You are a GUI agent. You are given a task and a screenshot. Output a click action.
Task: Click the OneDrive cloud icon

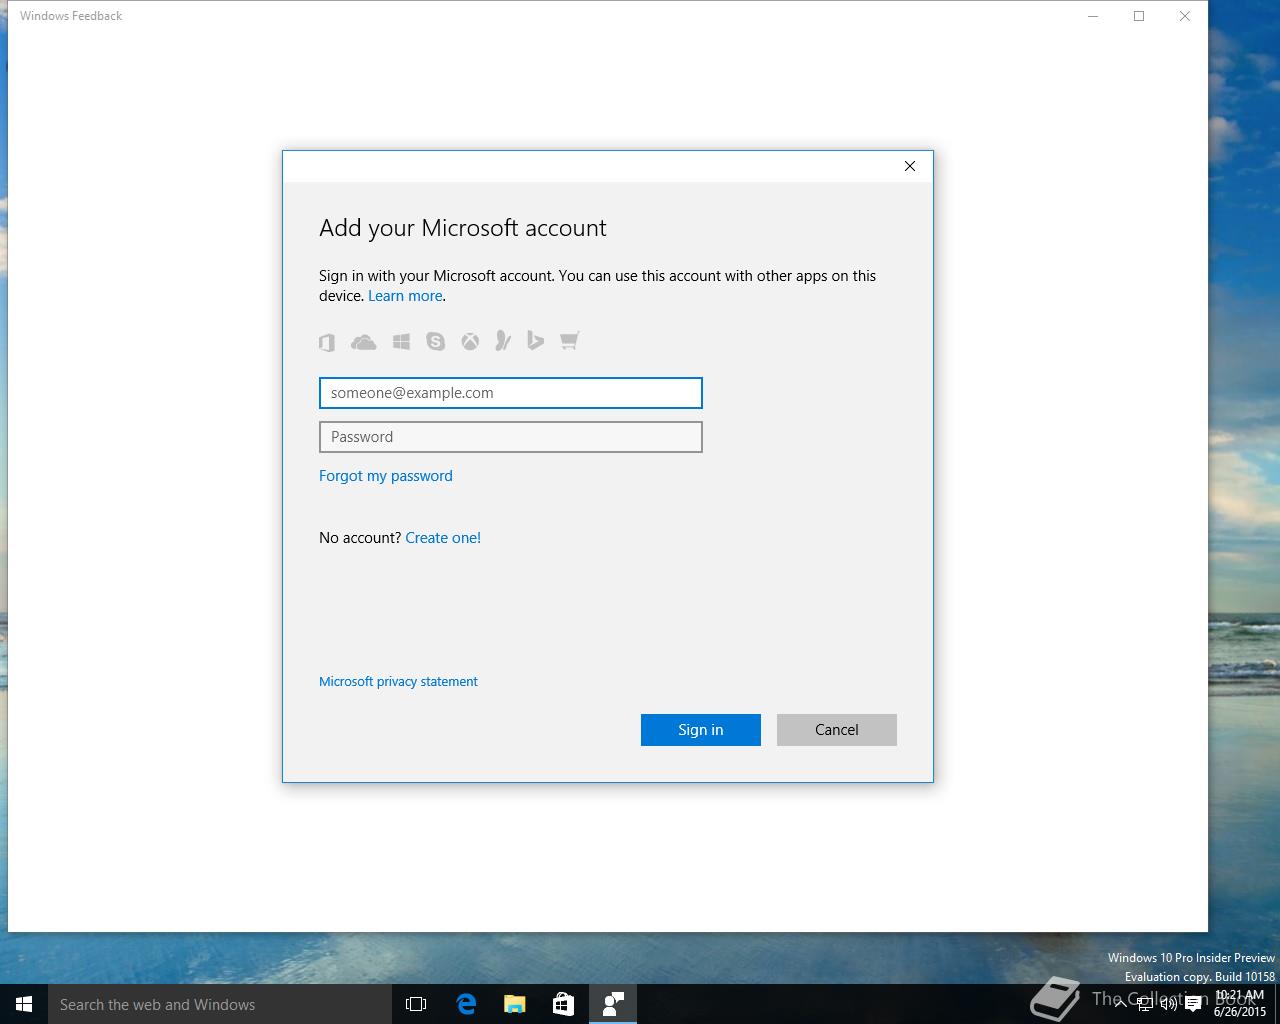[x=363, y=342]
